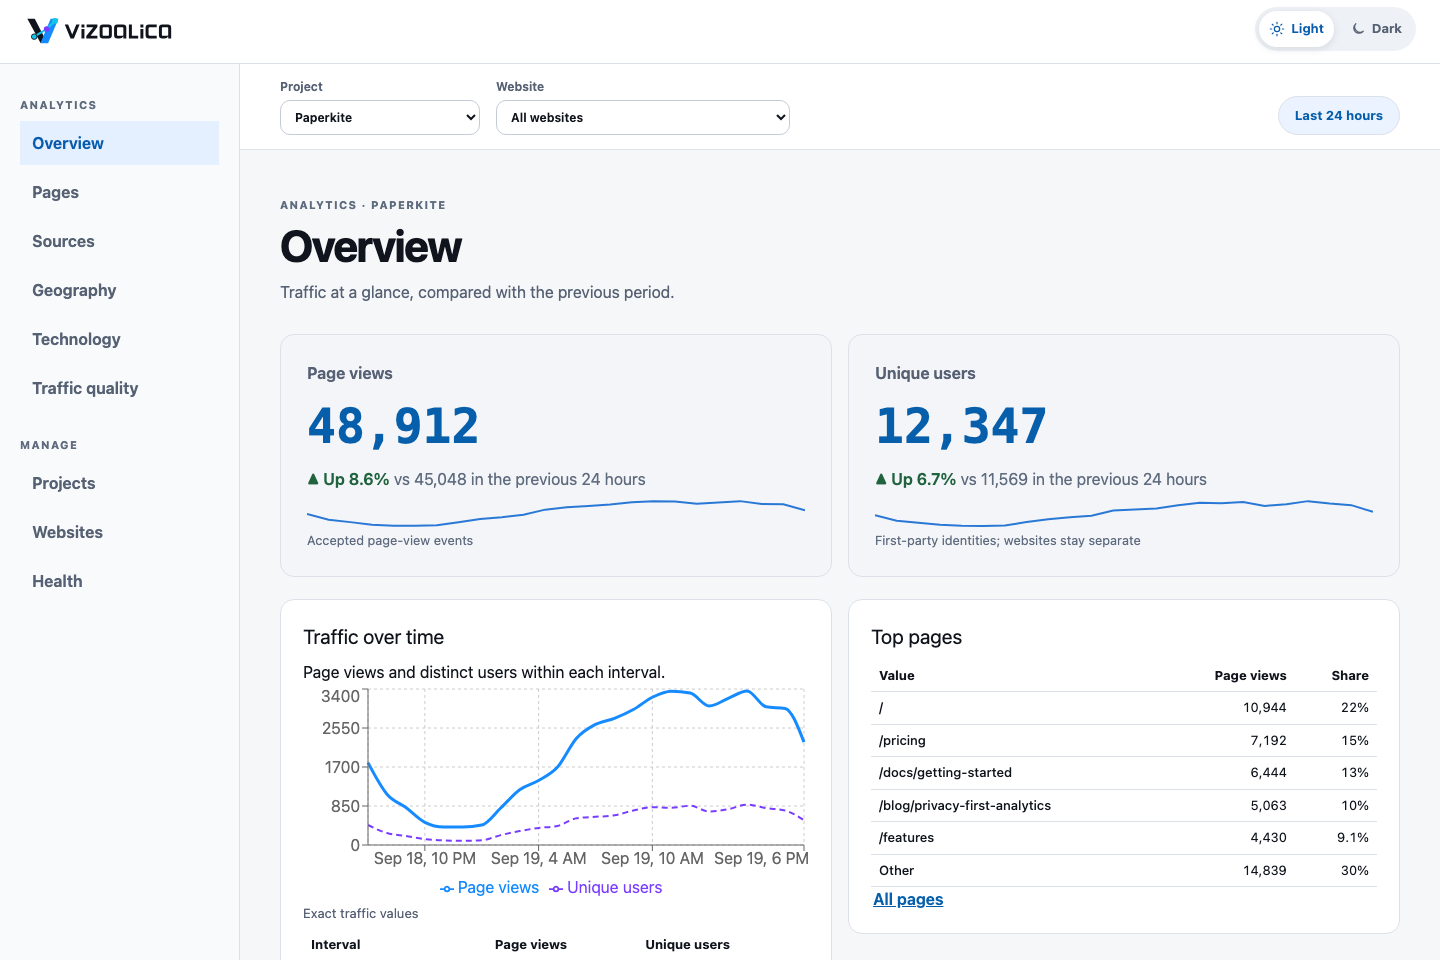Click the Other row in Top pages
Screen dimensions: 1440x960
1124,870
